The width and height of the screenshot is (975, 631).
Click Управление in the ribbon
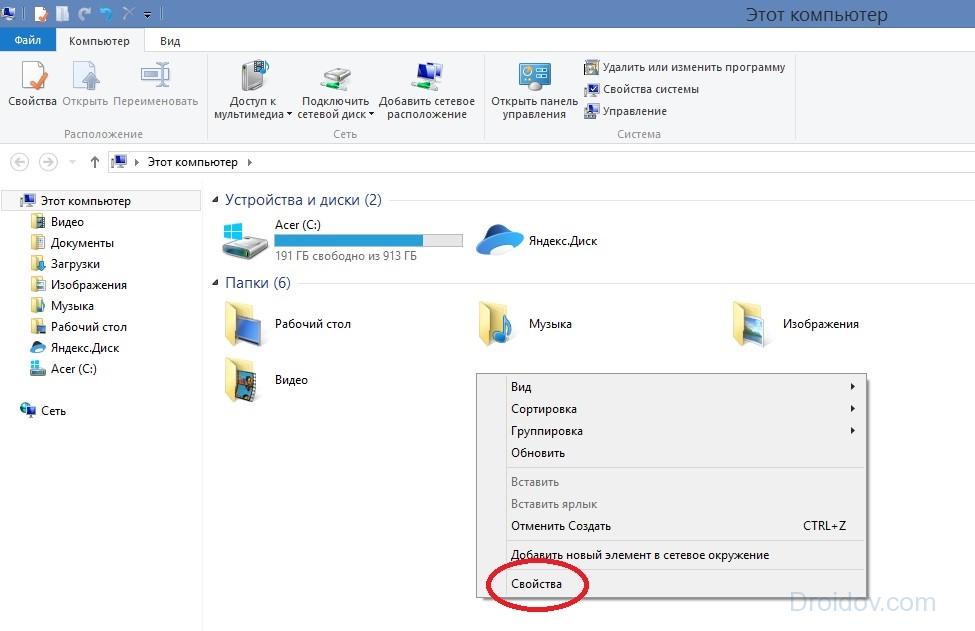coord(626,111)
